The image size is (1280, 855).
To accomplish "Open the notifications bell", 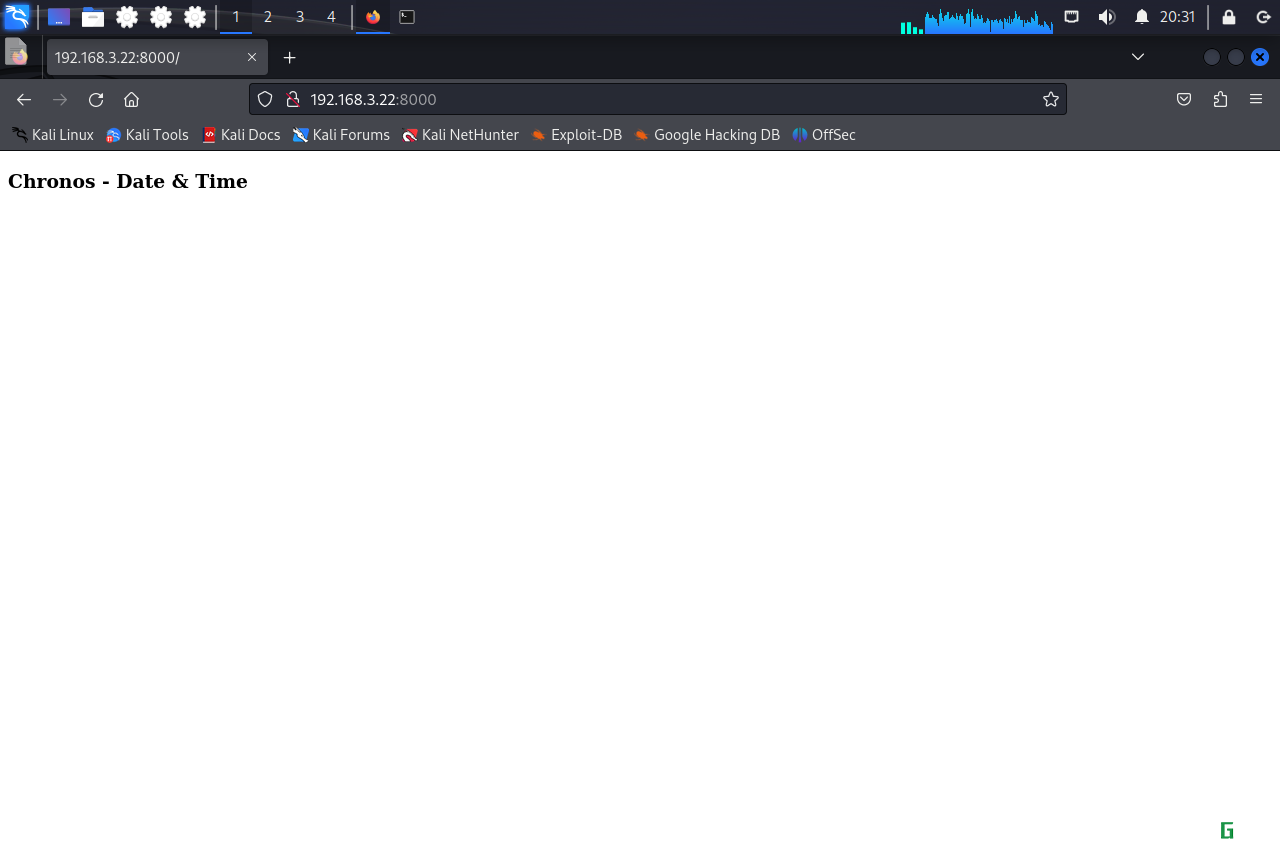I will click(1141, 17).
